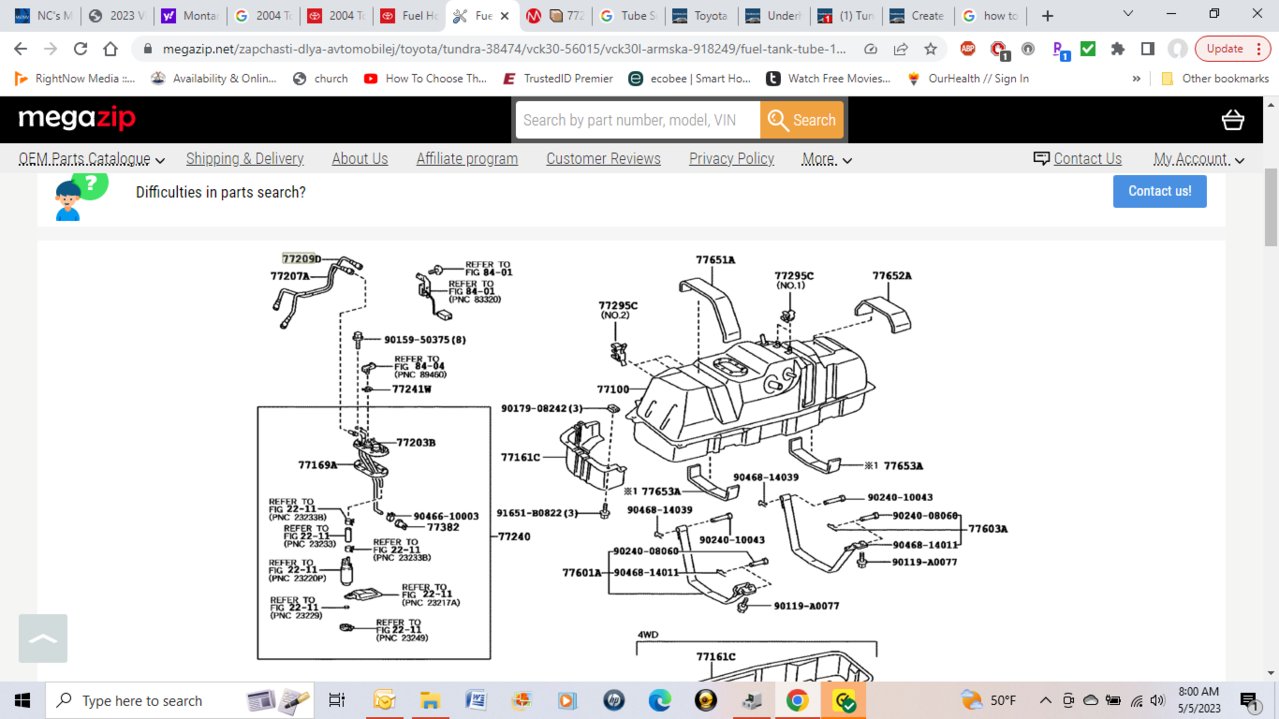This screenshot has height=719, width=1279.
Task: Switch to the NC's M tab
Action: (41, 16)
